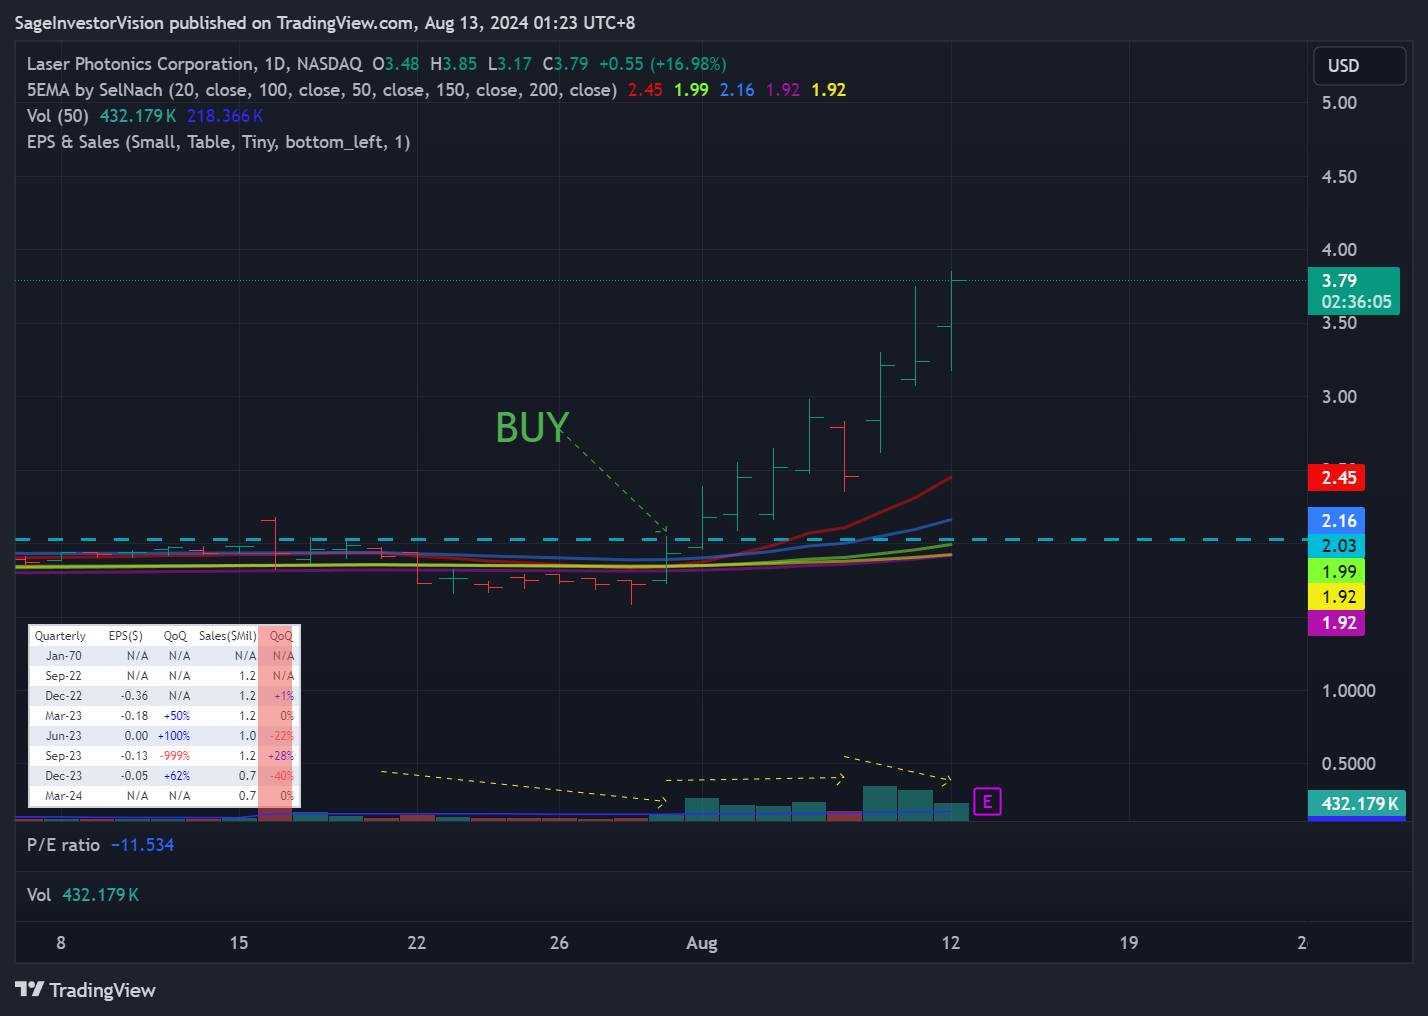
Task: Click the volume average 218.366K in legend
Action: pos(225,116)
